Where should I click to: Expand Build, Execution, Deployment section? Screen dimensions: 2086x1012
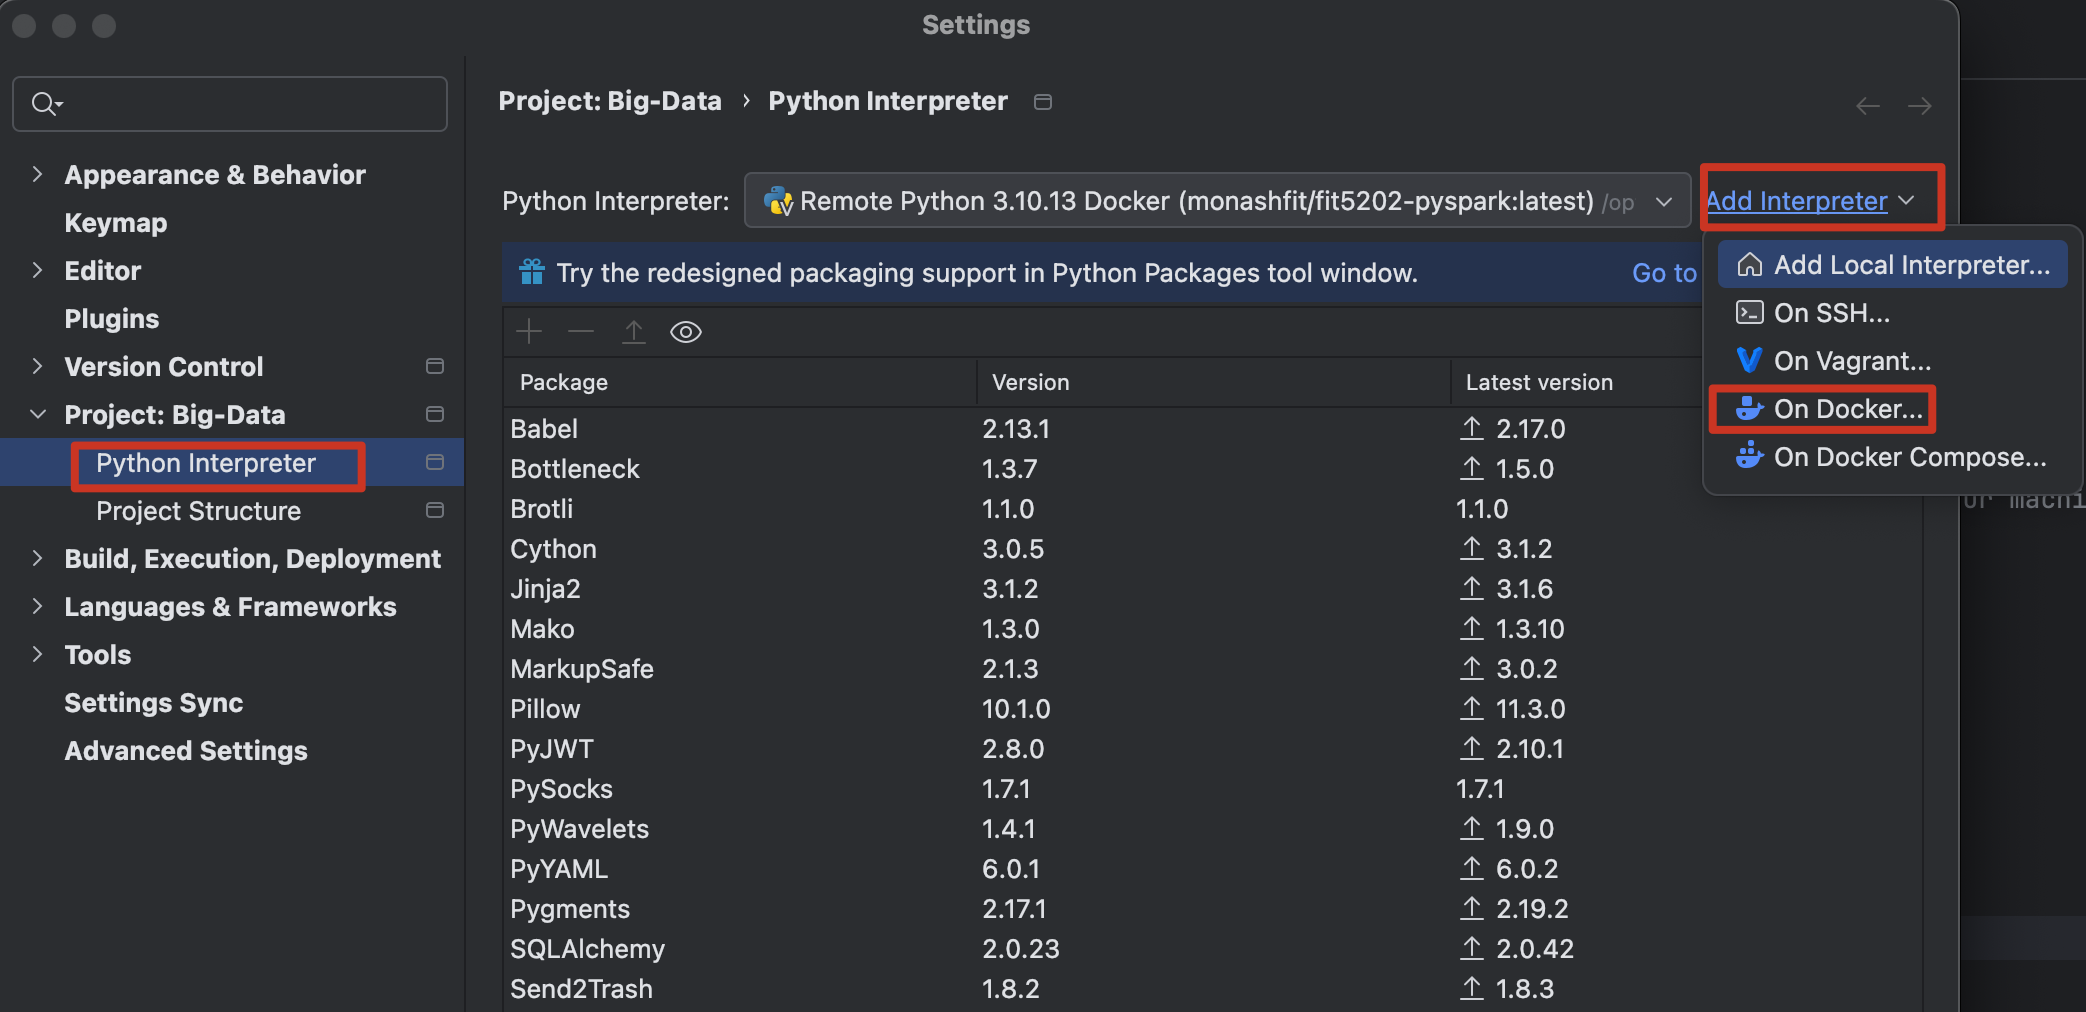pos(37,558)
